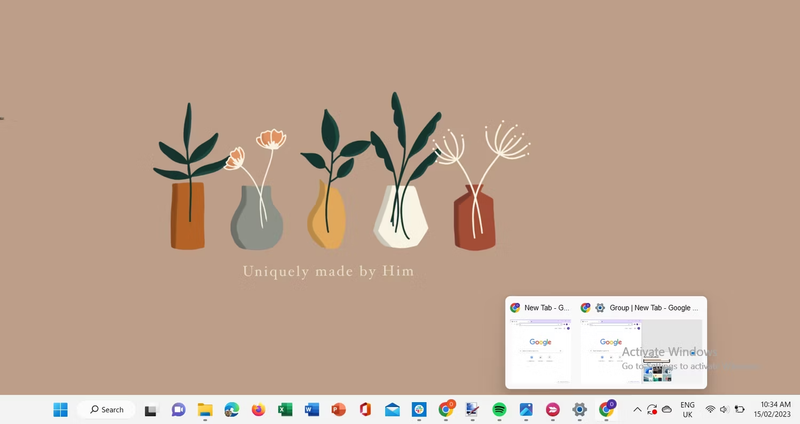Image resolution: width=800 pixels, height=424 pixels.
Task: Launch Microsoft Edge from the taskbar
Action: click(232, 409)
